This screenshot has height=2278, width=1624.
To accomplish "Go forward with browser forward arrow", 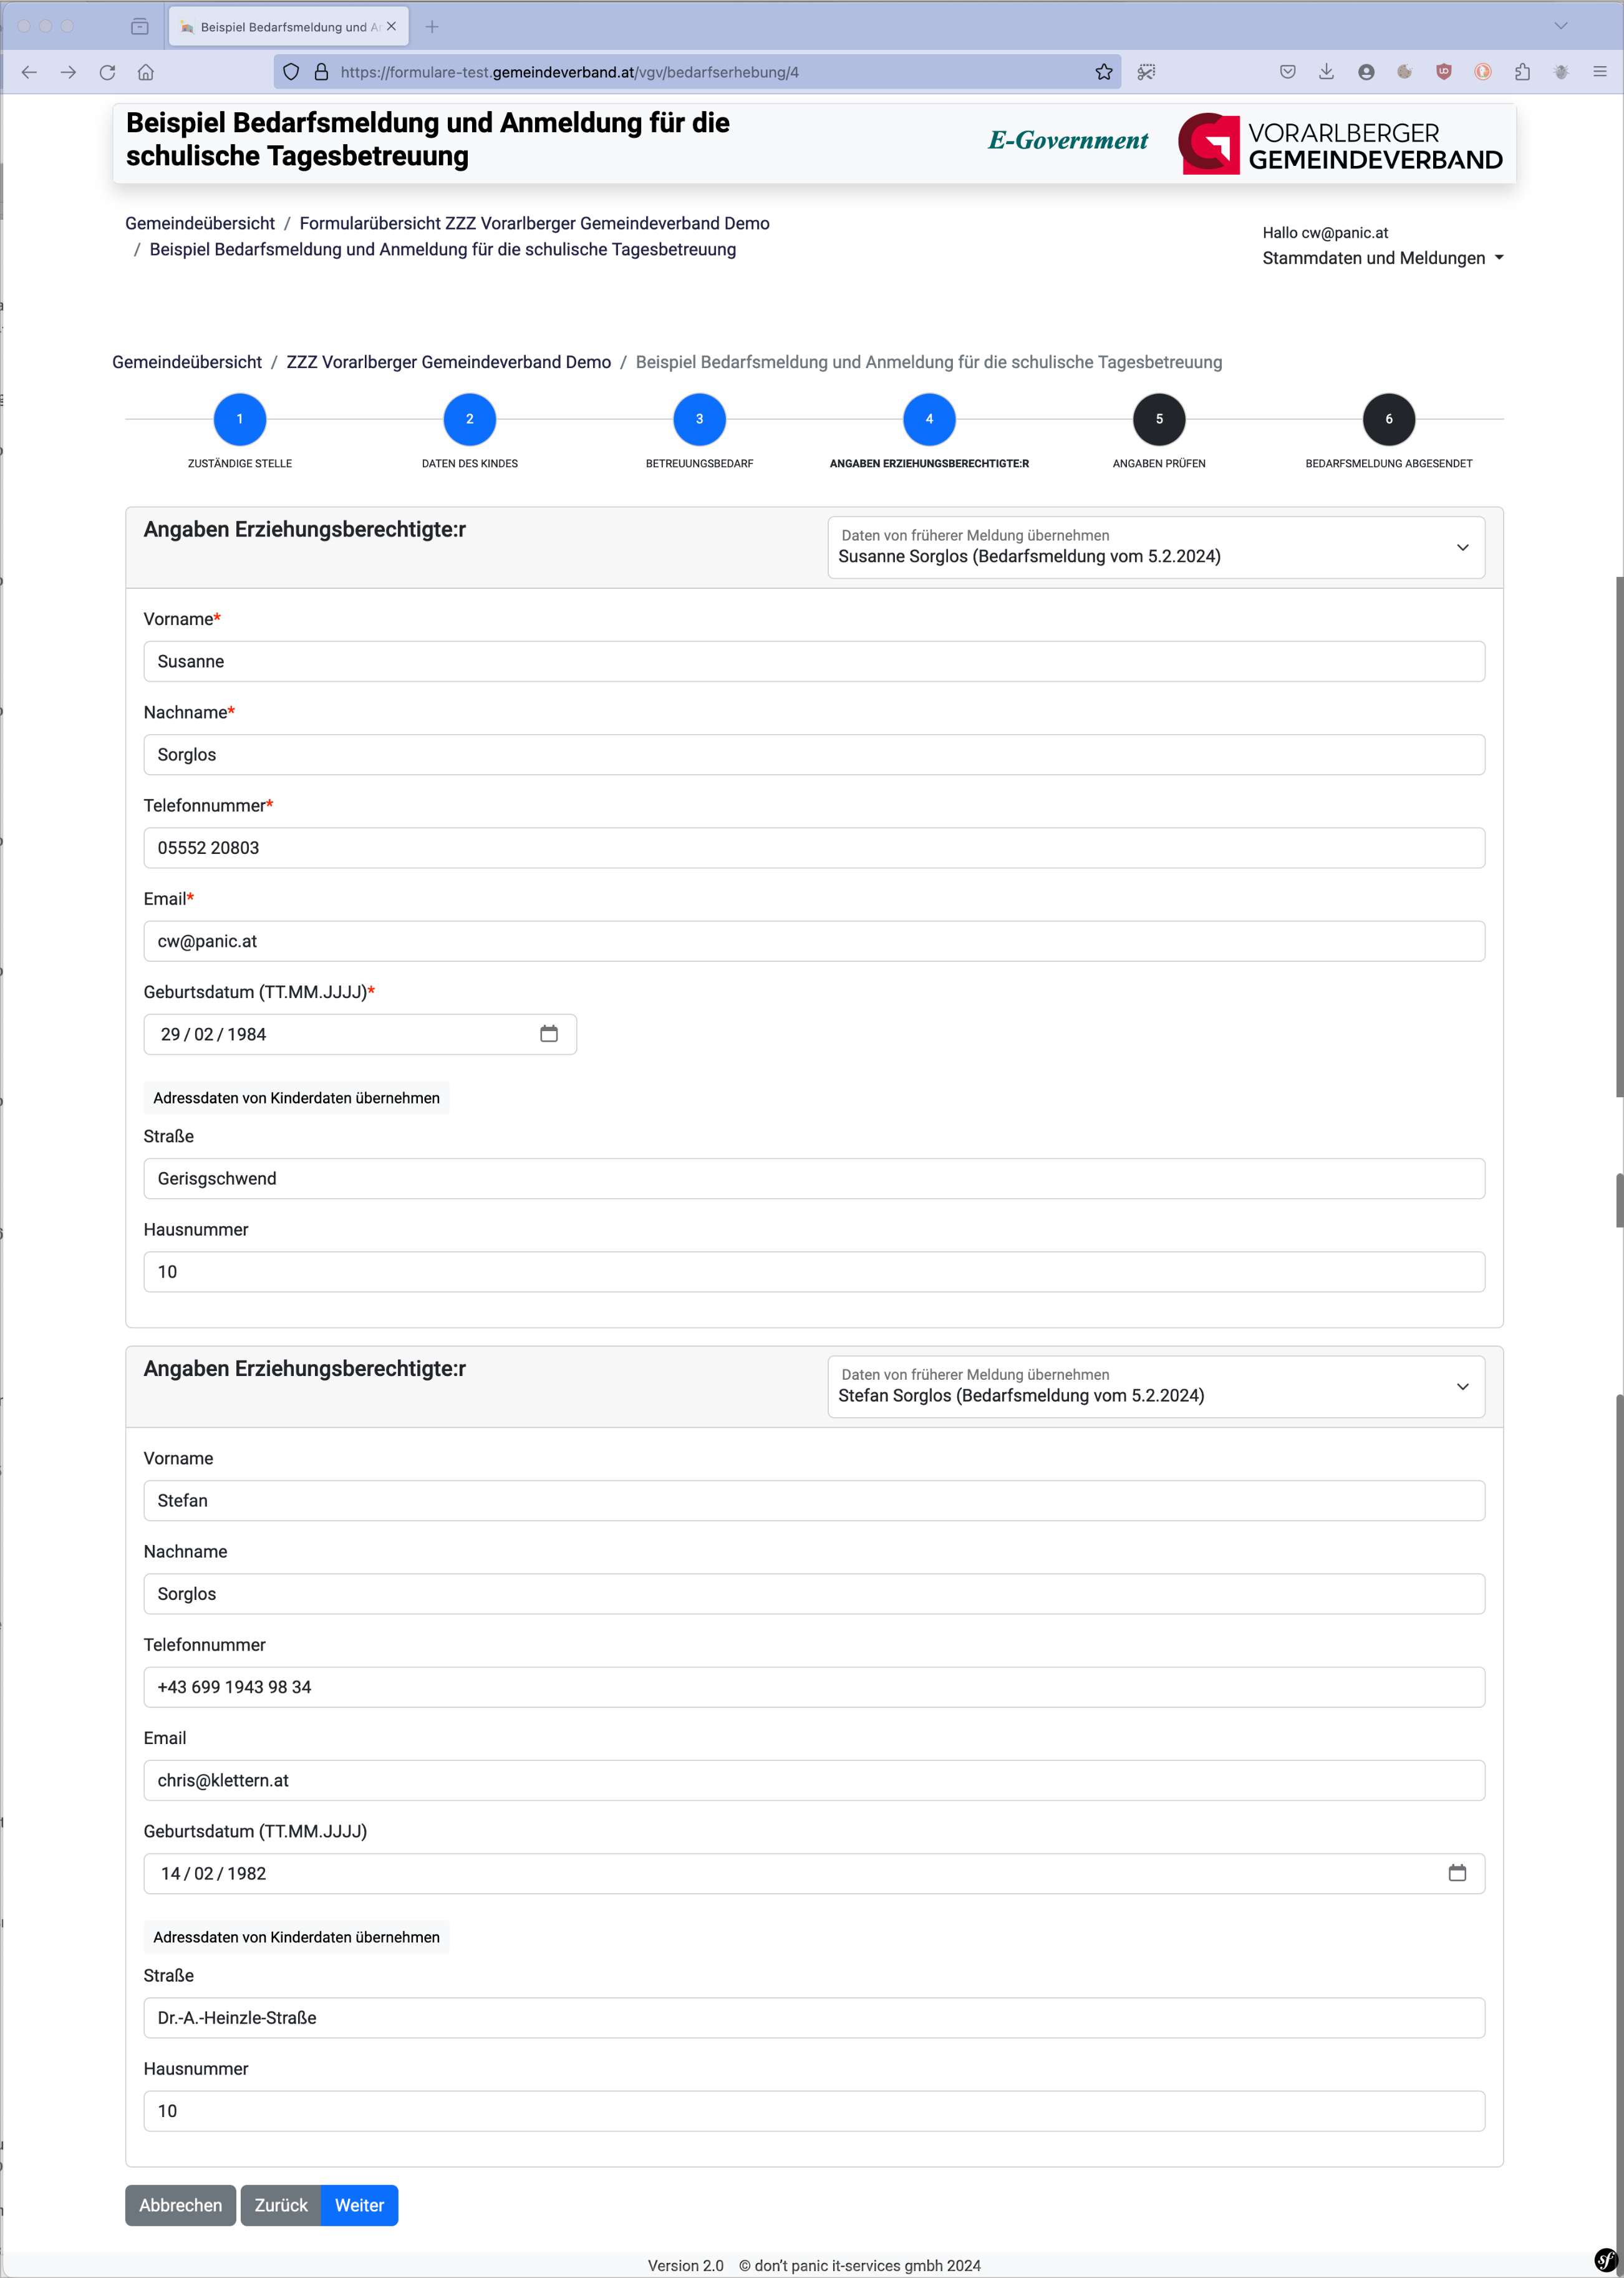I will (68, 72).
